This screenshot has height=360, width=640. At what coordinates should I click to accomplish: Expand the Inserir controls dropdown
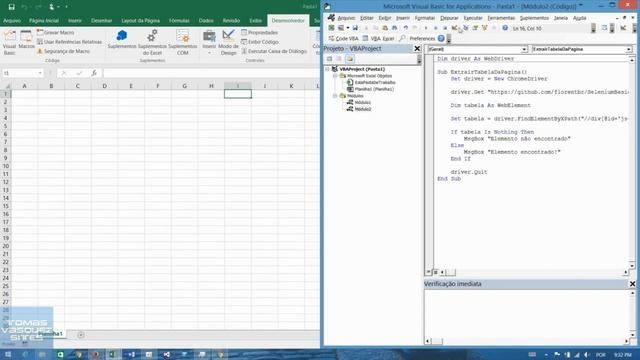(209, 42)
